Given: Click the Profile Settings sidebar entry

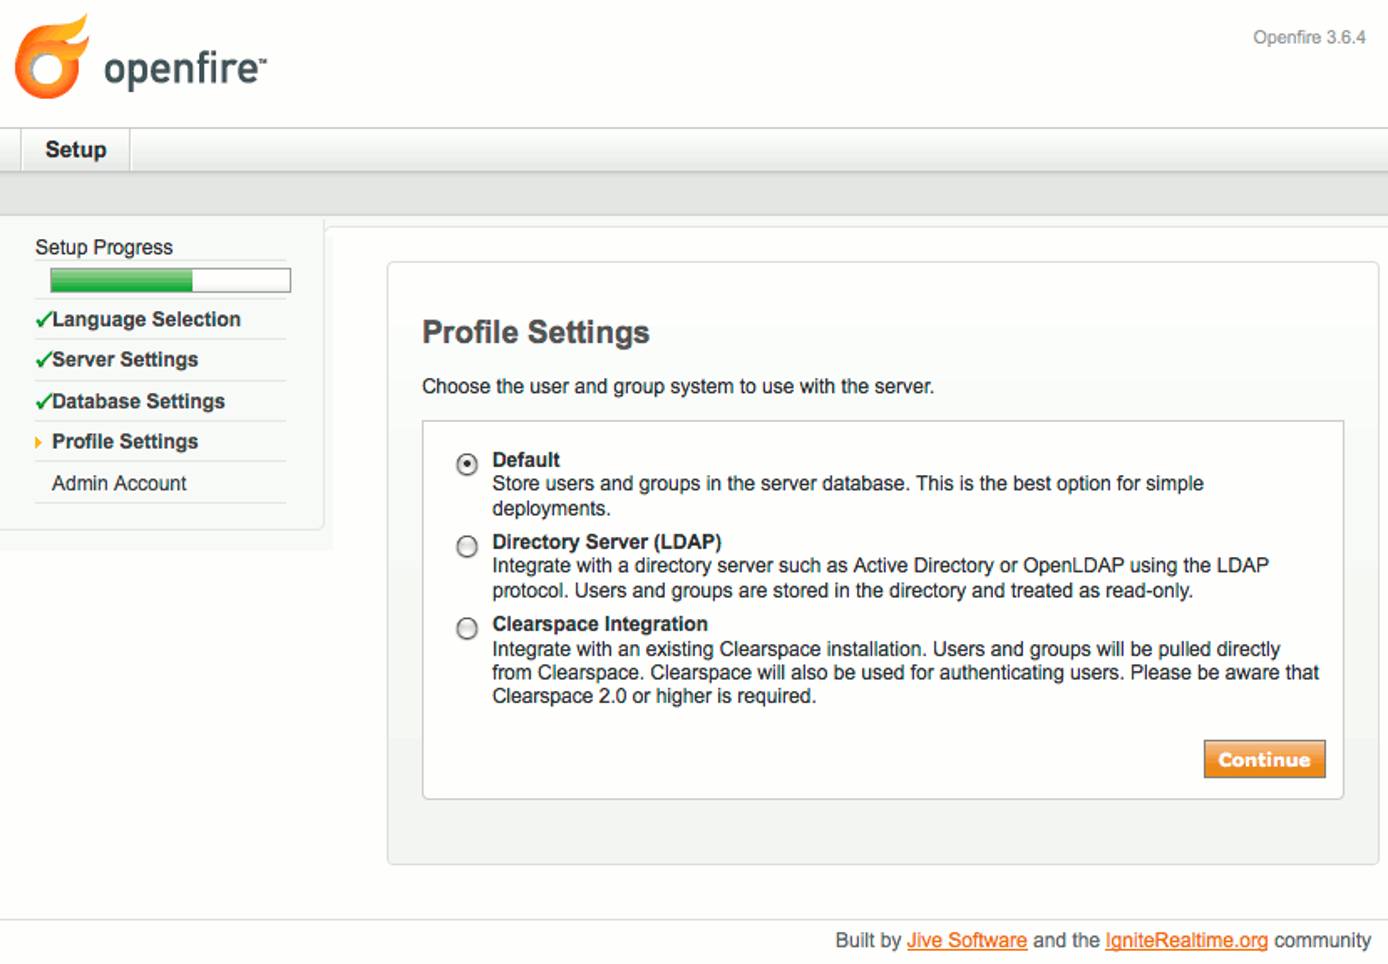Looking at the screenshot, I should click(x=123, y=441).
